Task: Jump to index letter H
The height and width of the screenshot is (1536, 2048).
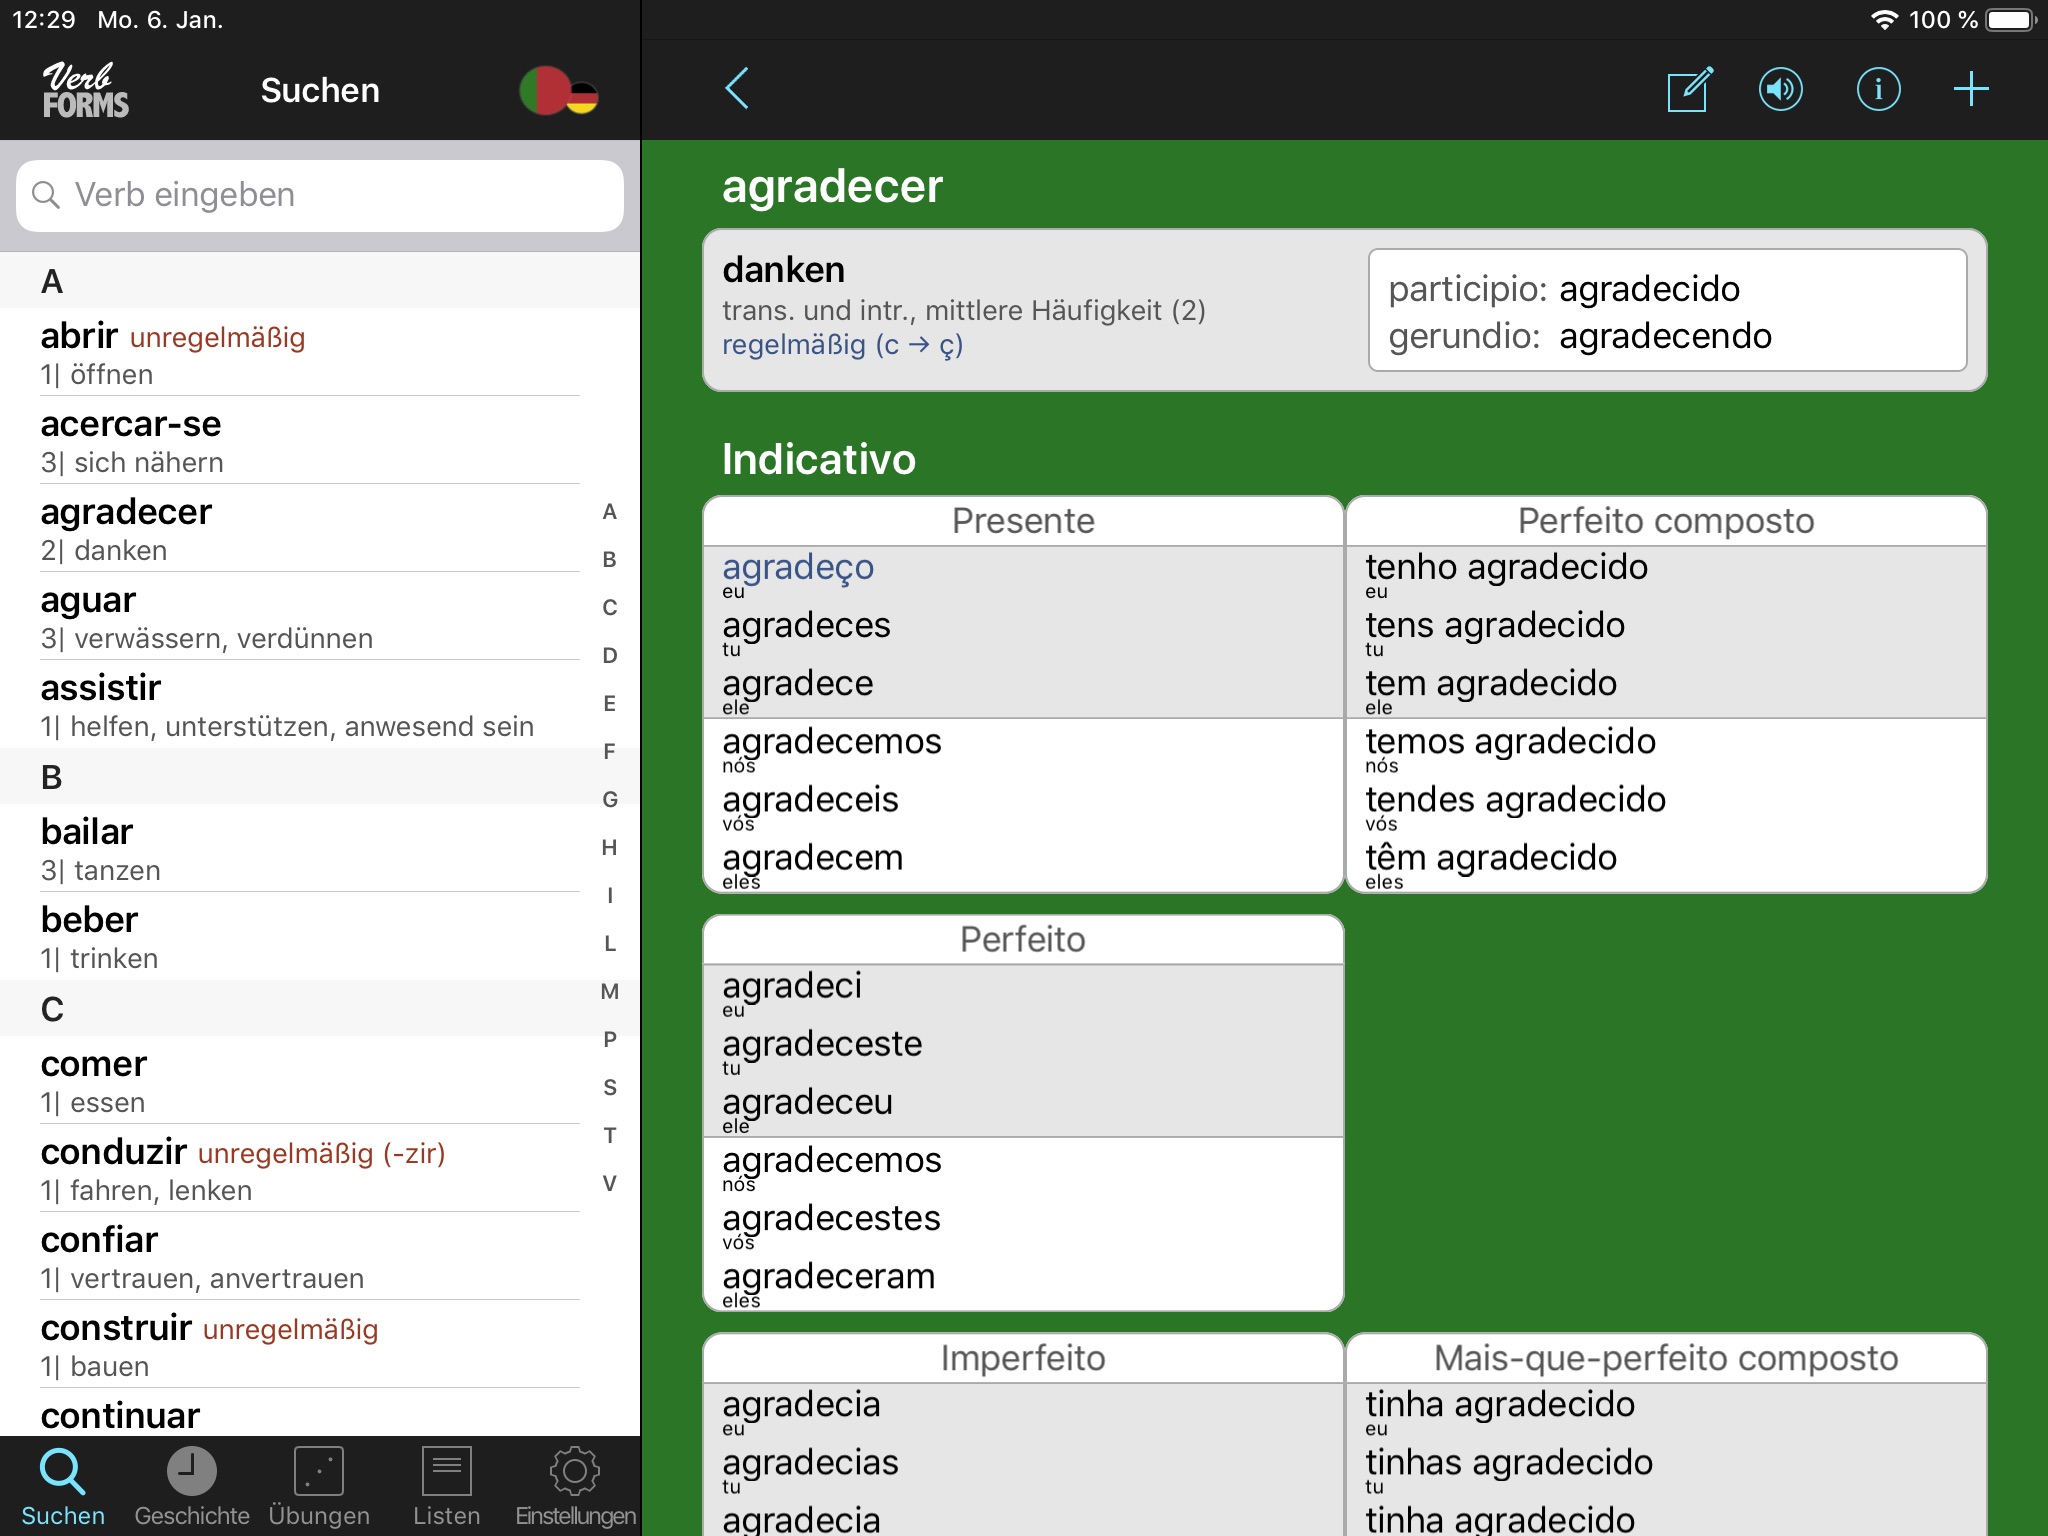Action: pyautogui.click(x=610, y=848)
